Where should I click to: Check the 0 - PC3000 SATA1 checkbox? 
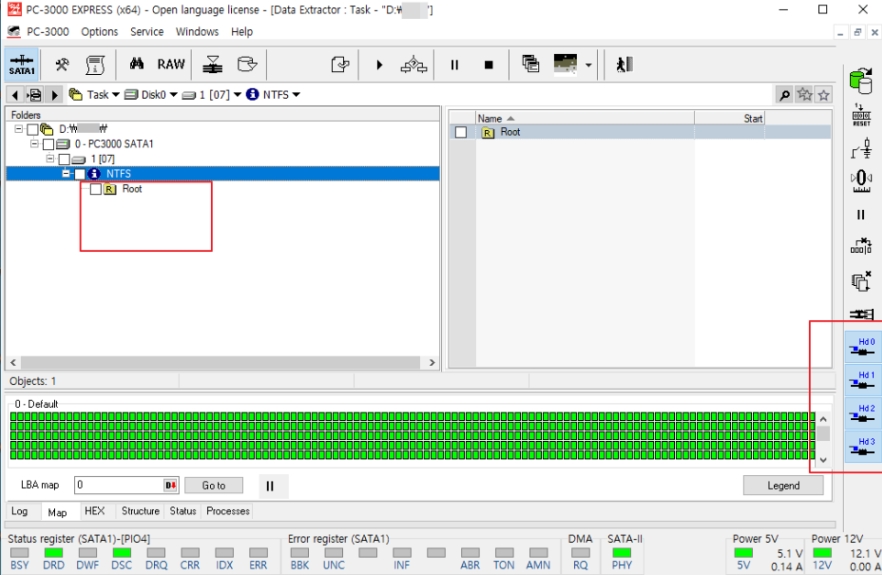pos(48,145)
